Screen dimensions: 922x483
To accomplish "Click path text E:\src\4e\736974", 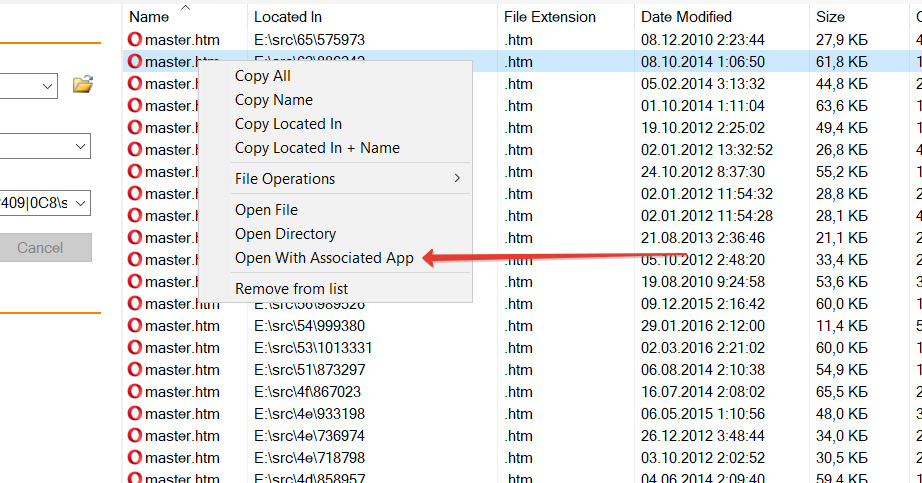I will [x=309, y=436].
